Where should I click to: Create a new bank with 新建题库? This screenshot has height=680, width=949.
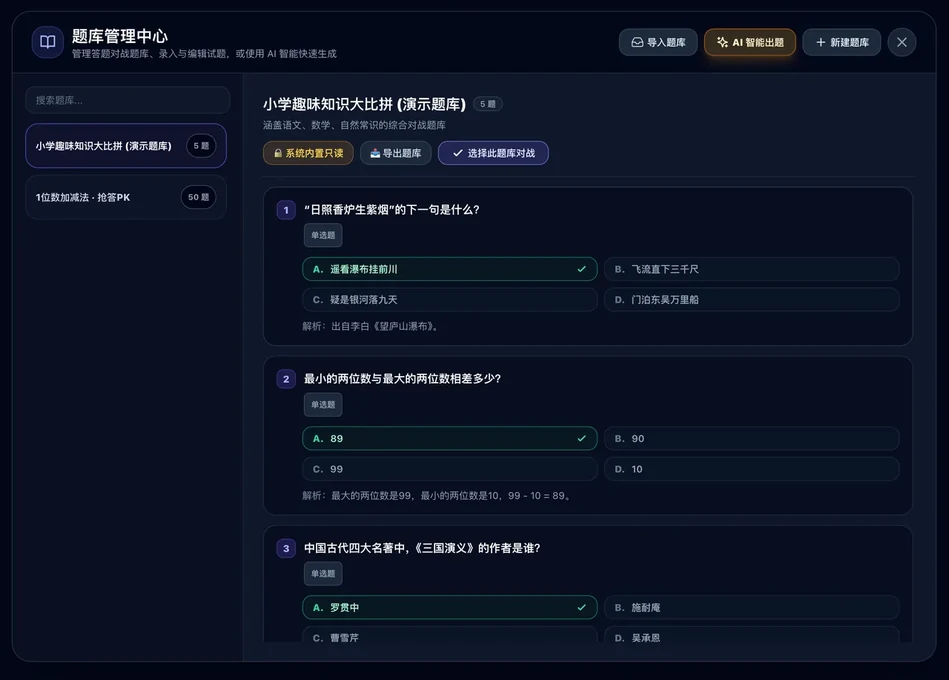(842, 42)
